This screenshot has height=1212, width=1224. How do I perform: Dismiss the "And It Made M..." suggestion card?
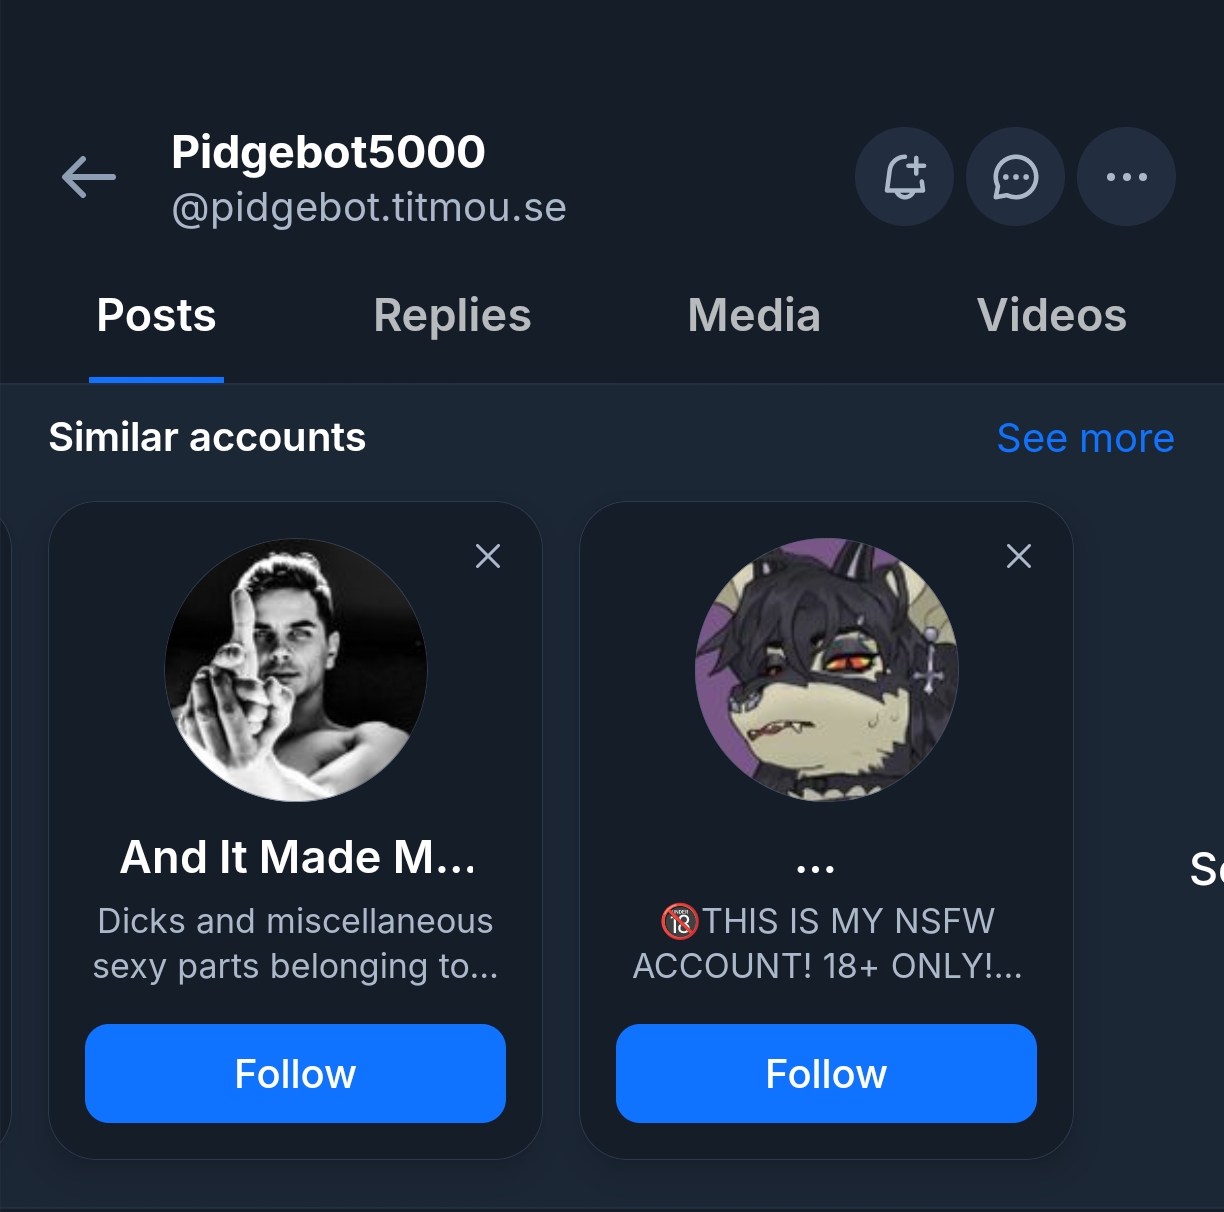[x=488, y=556]
